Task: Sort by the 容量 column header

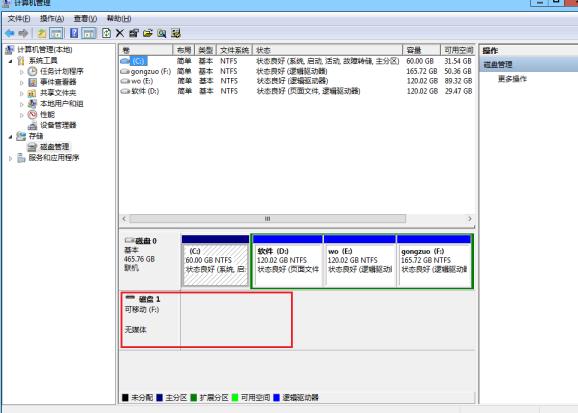Action: point(422,50)
